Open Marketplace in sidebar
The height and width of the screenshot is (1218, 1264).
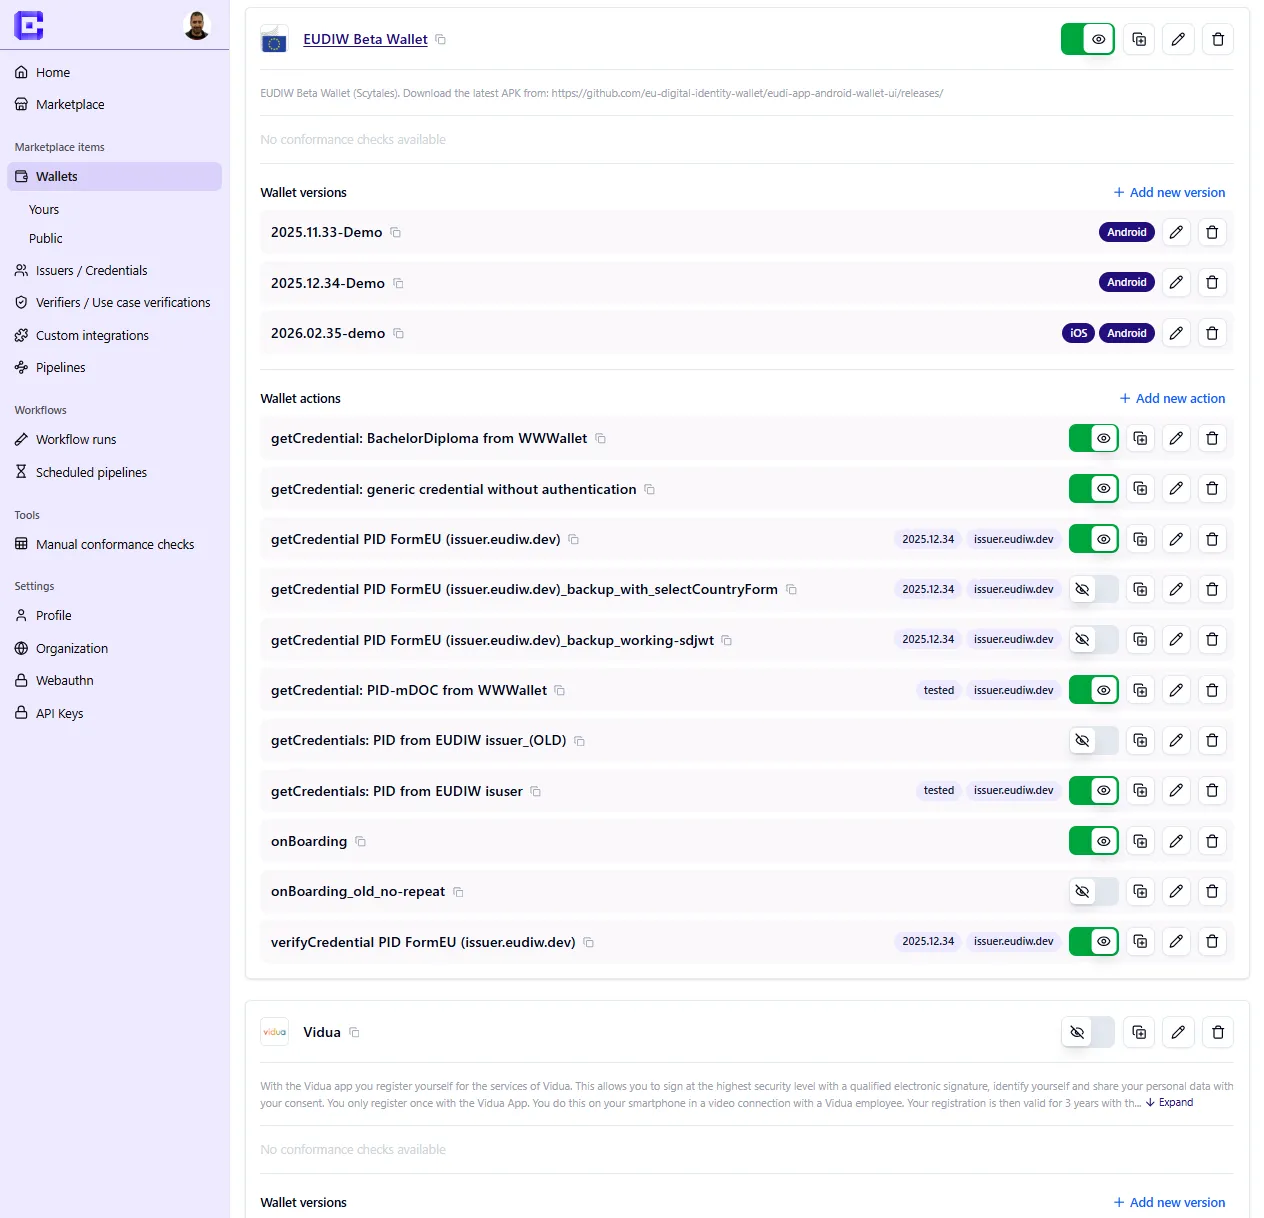114,104
